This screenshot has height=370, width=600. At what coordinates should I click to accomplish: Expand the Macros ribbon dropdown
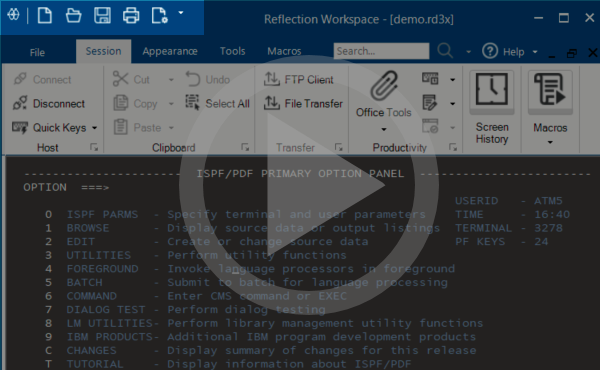tap(550, 142)
